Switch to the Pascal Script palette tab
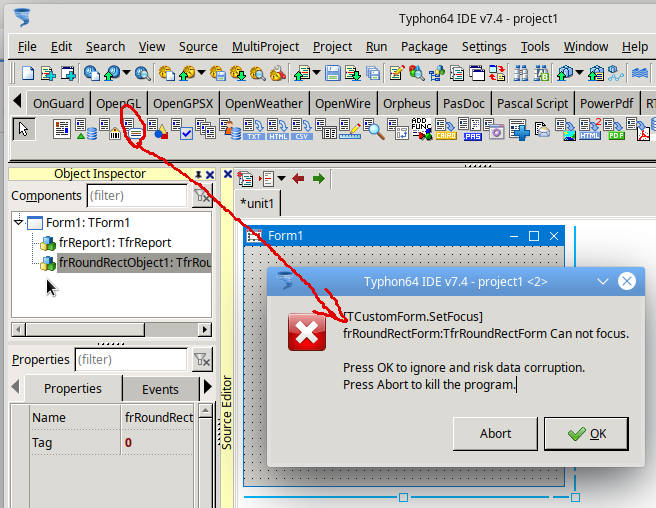Image resolution: width=656 pixels, height=508 pixels. (532, 103)
